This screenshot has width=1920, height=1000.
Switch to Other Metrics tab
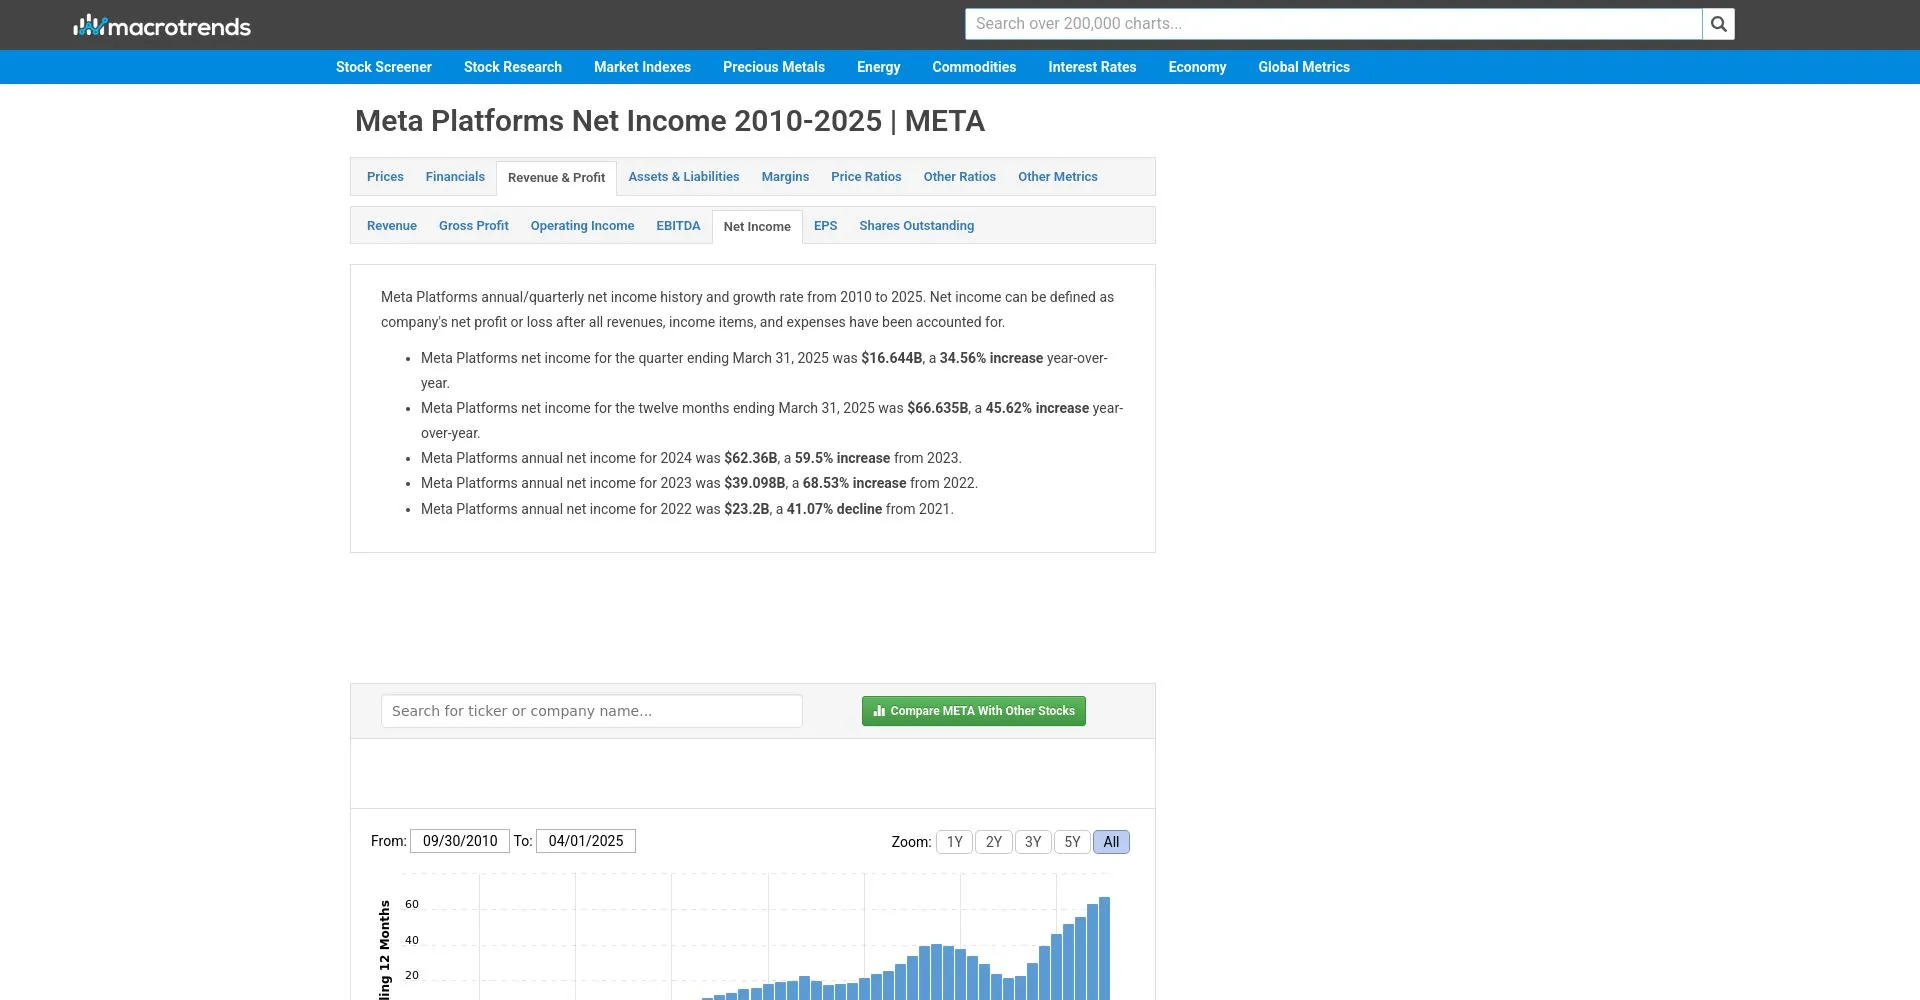(1058, 177)
